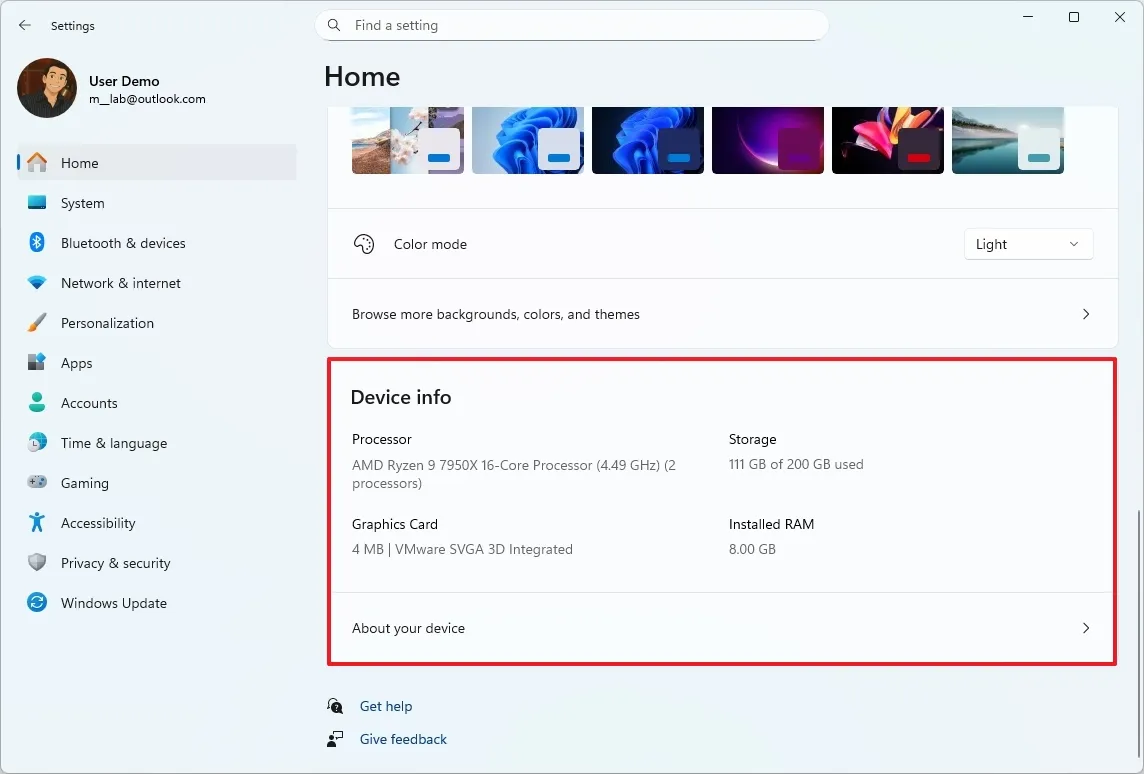The height and width of the screenshot is (774, 1144).
Task: Open the Get help link
Action: 386,706
